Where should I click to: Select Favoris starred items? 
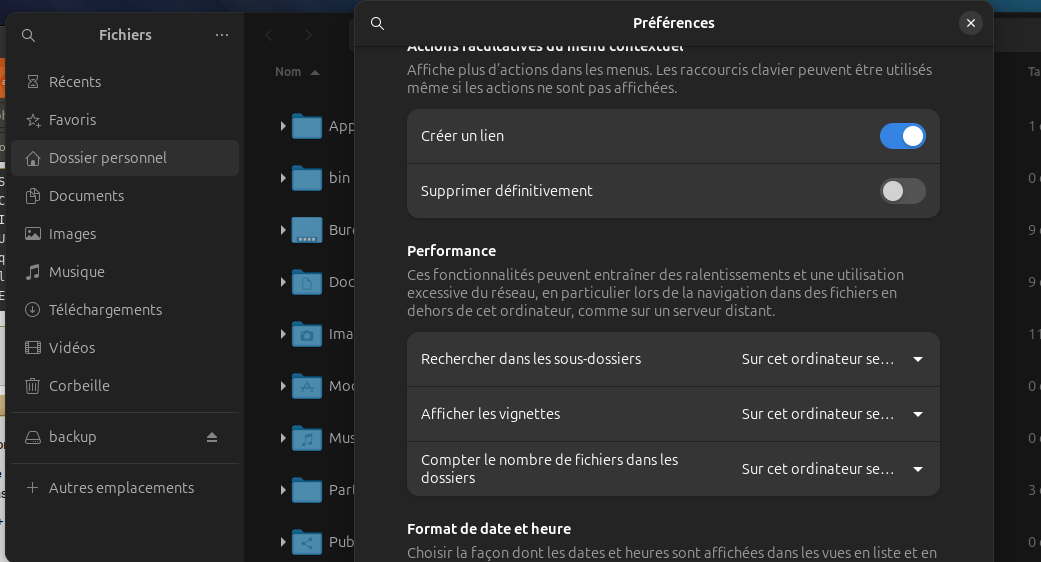tap(125, 120)
